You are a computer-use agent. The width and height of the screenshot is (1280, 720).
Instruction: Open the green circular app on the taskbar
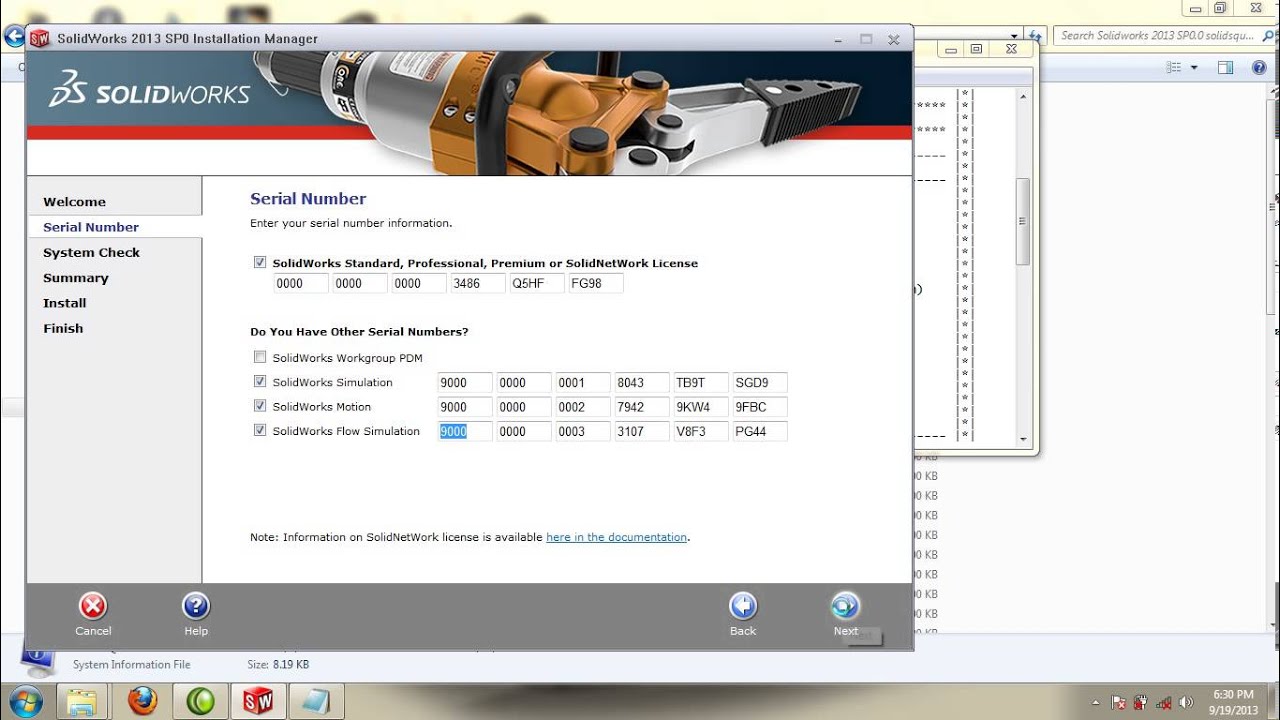point(200,701)
